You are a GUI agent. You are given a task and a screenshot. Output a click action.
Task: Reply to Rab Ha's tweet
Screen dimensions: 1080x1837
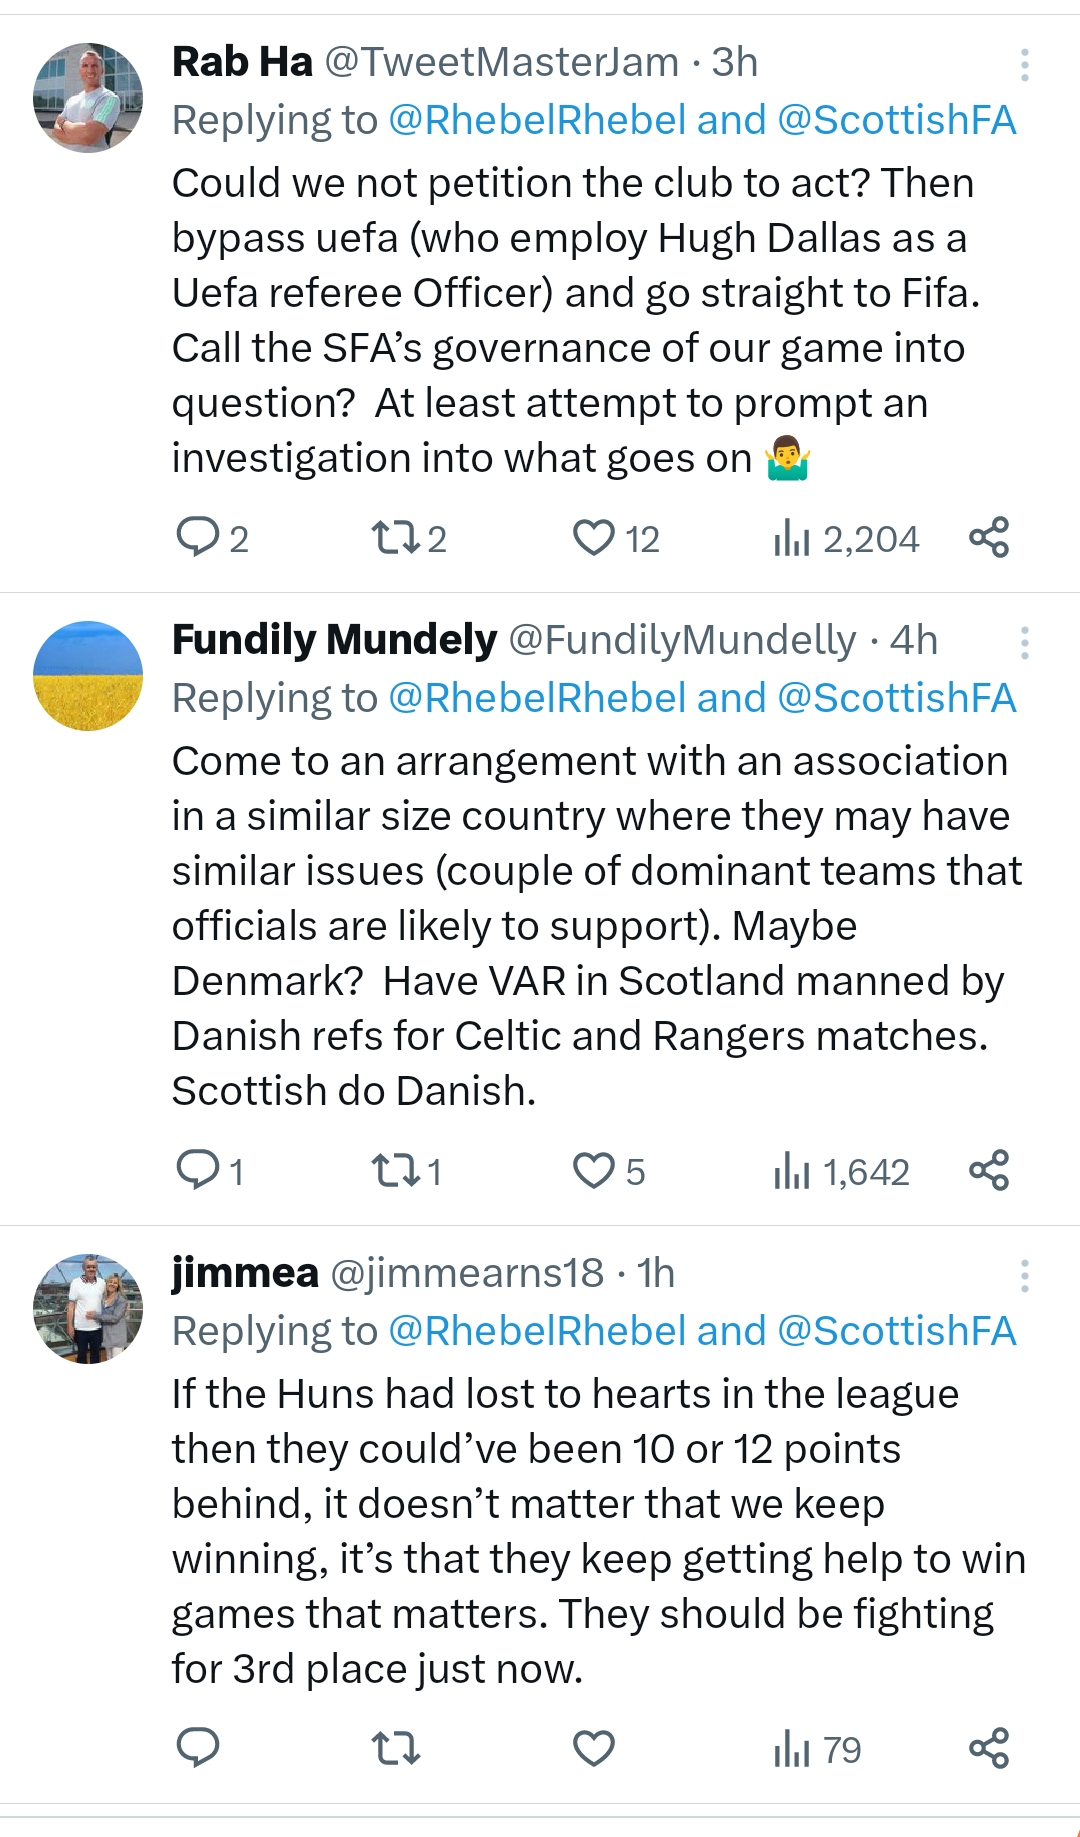point(198,538)
